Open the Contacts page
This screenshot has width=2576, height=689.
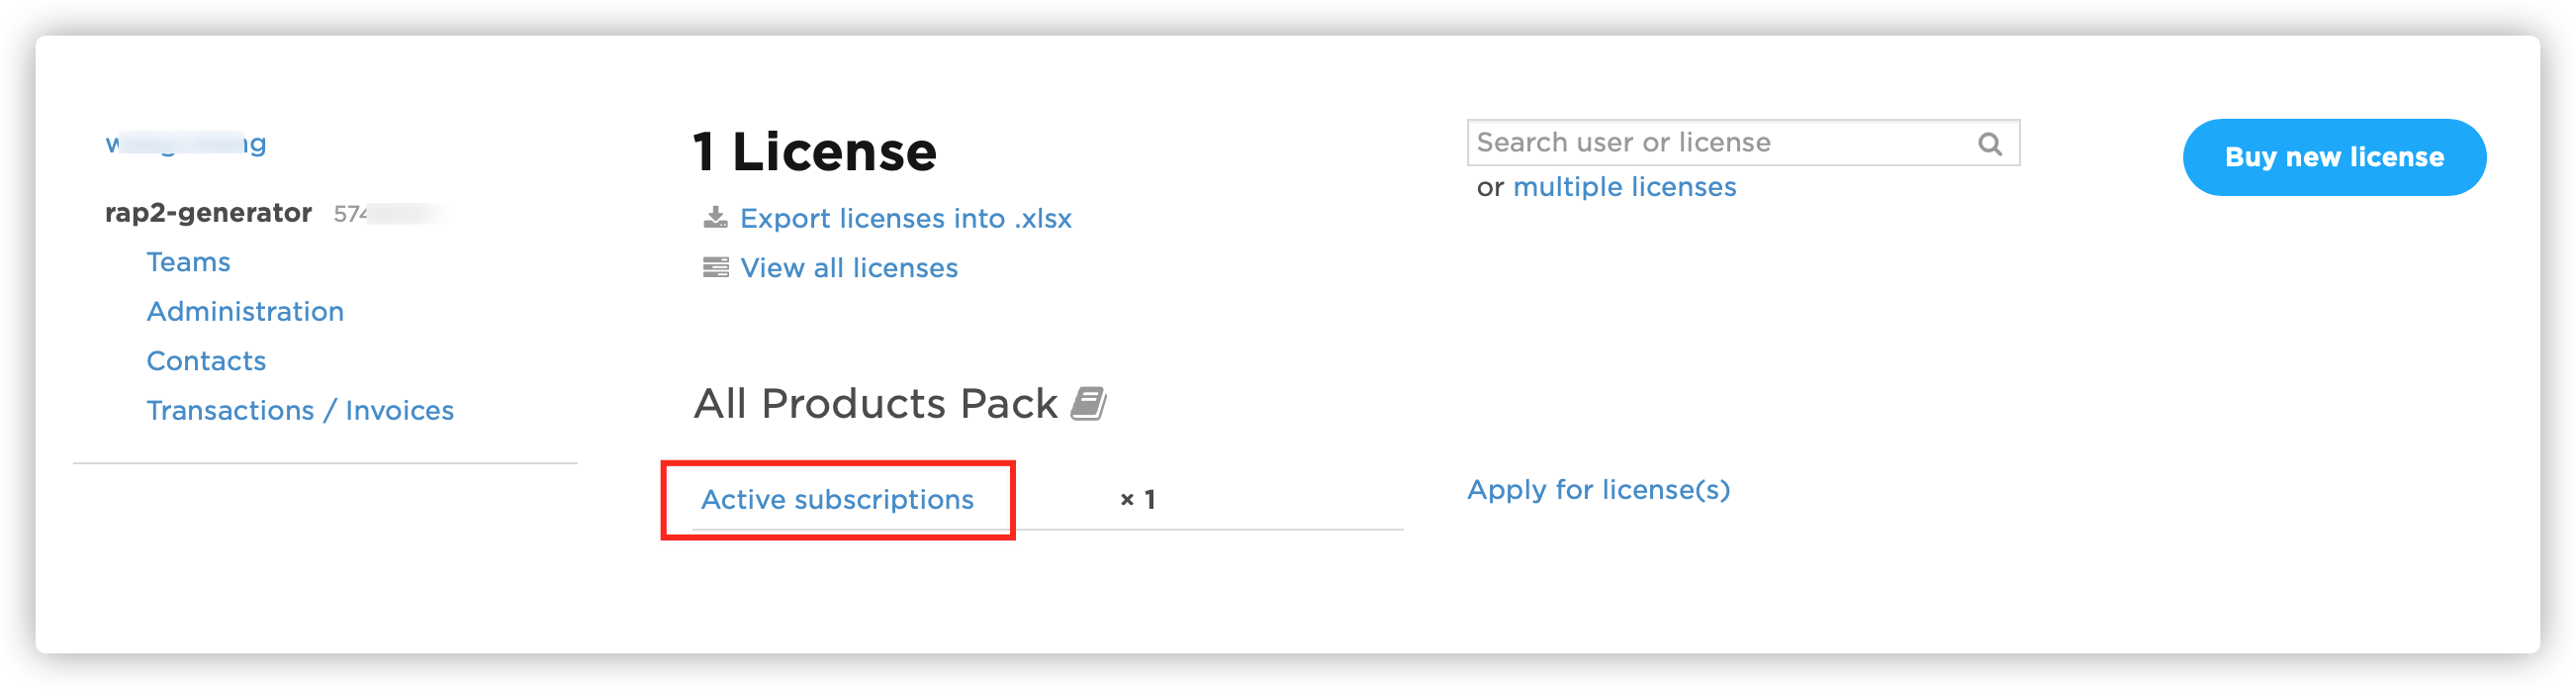point(206,361)
